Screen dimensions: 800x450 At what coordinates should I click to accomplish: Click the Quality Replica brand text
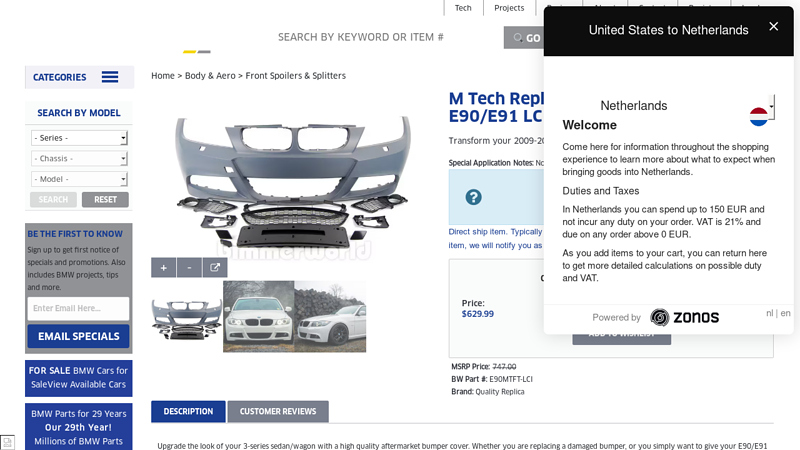[499, 392]
